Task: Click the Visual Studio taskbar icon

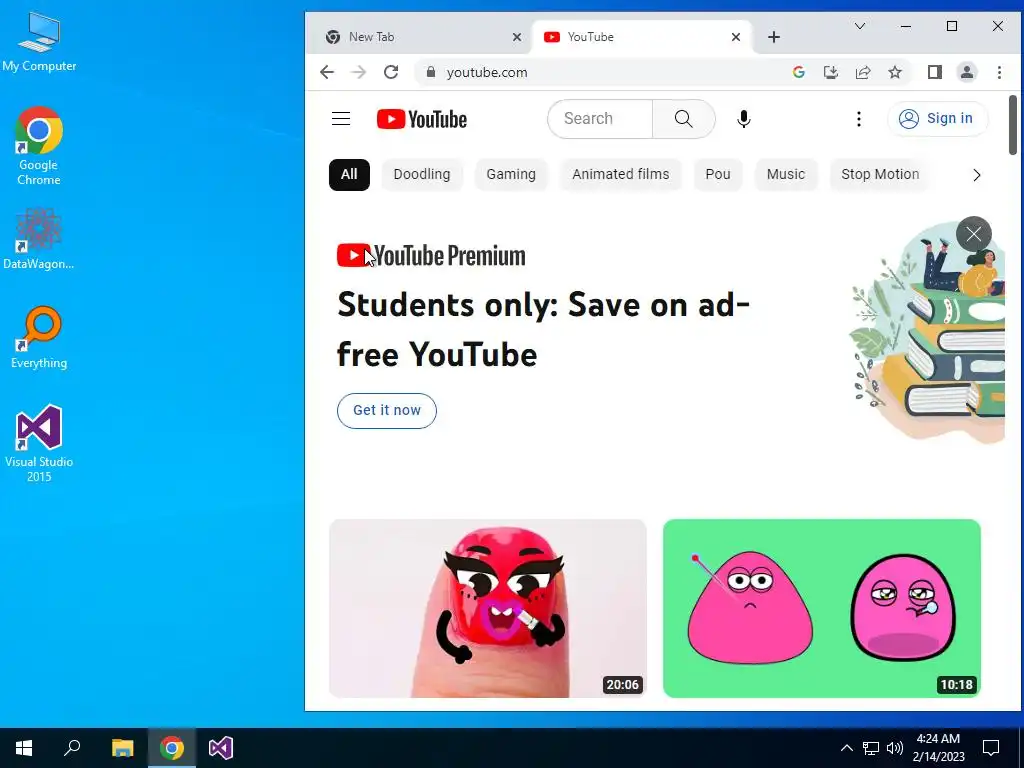Action: 221,748
